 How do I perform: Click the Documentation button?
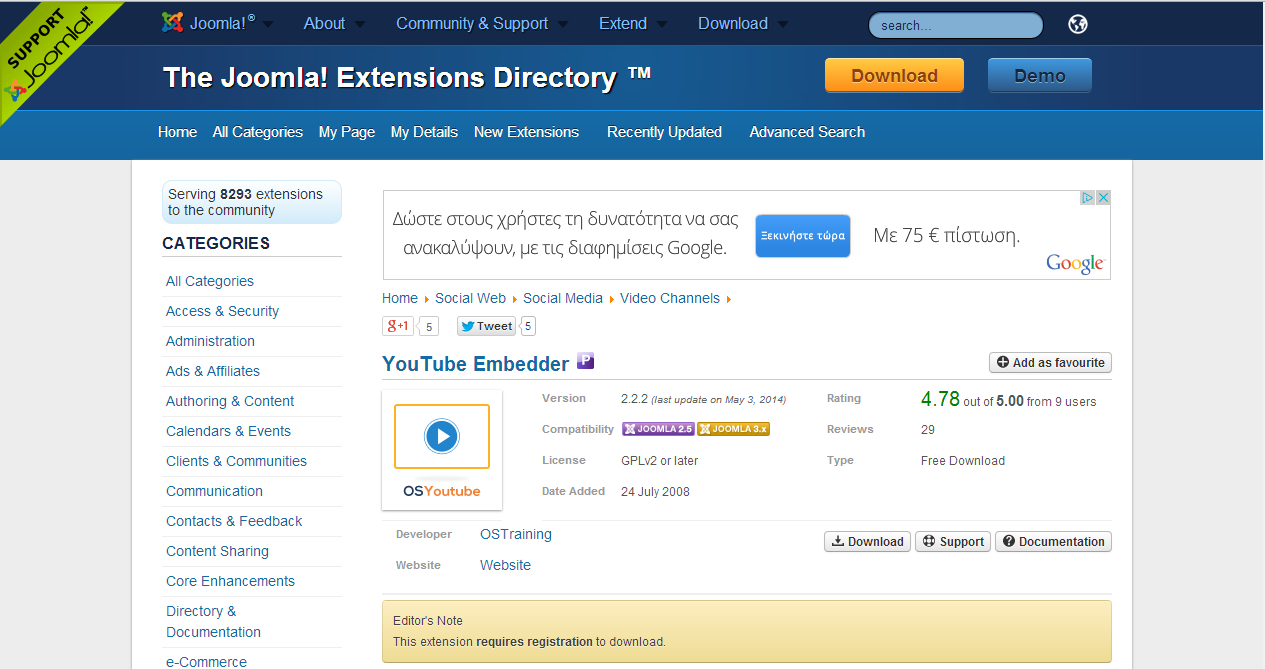(x=1053, y=541)
